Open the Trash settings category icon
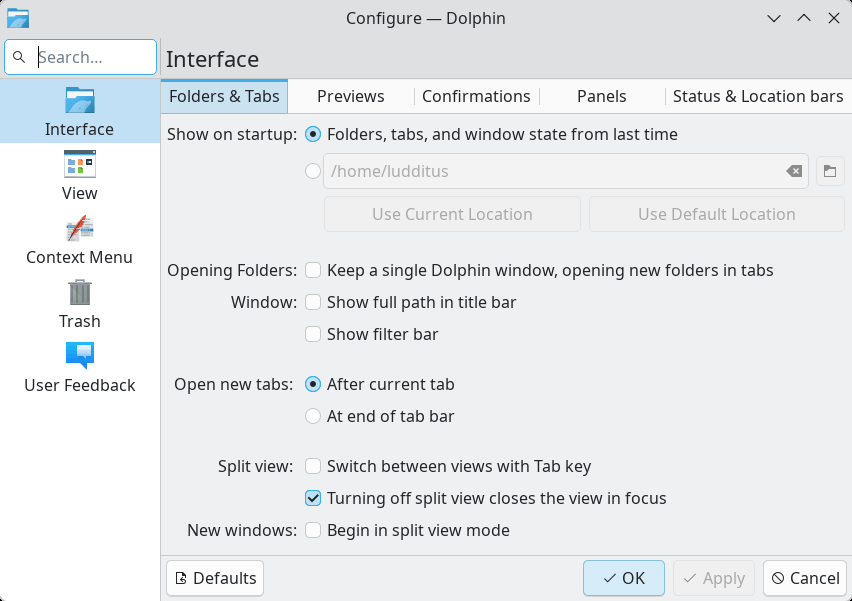Image resolution: width=852 pixels, height=601 pixels. (x=80, y=293)
